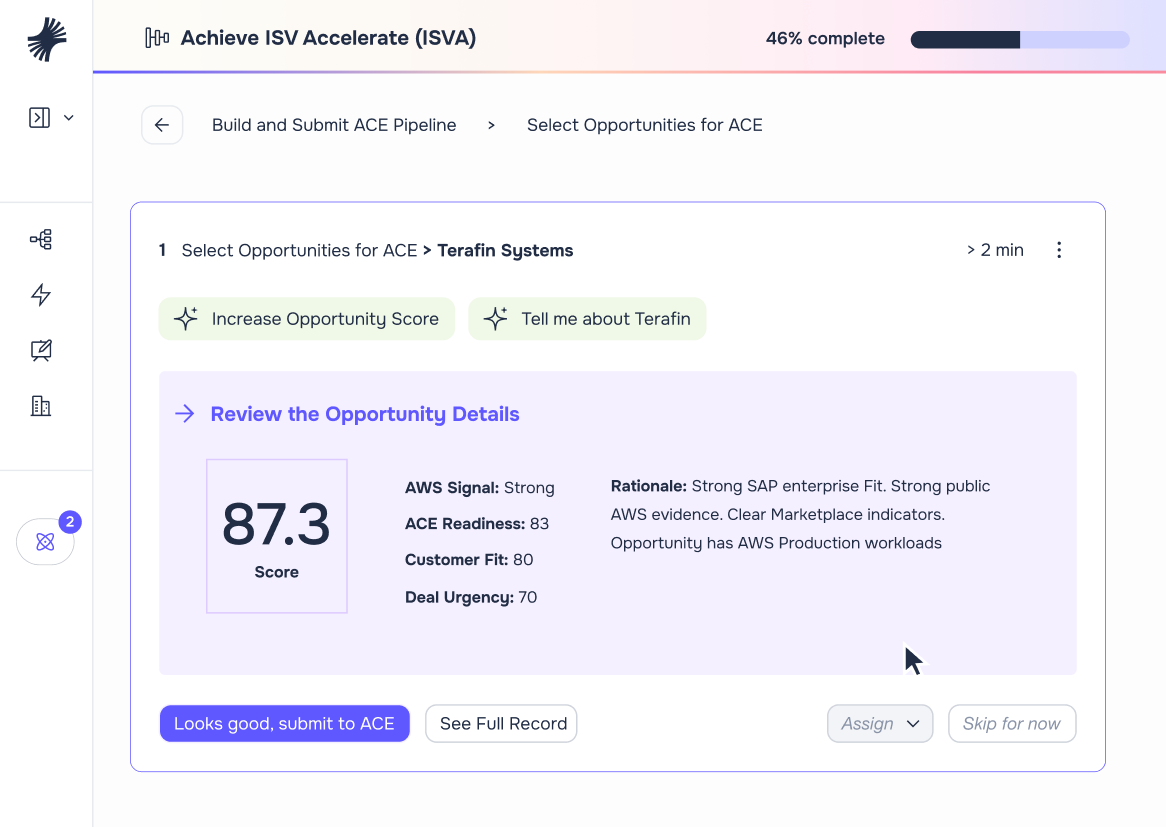This screenshot has width=1166, height=827.
Task: Open the Assign dropdown
Action: (x=880, y=724)
